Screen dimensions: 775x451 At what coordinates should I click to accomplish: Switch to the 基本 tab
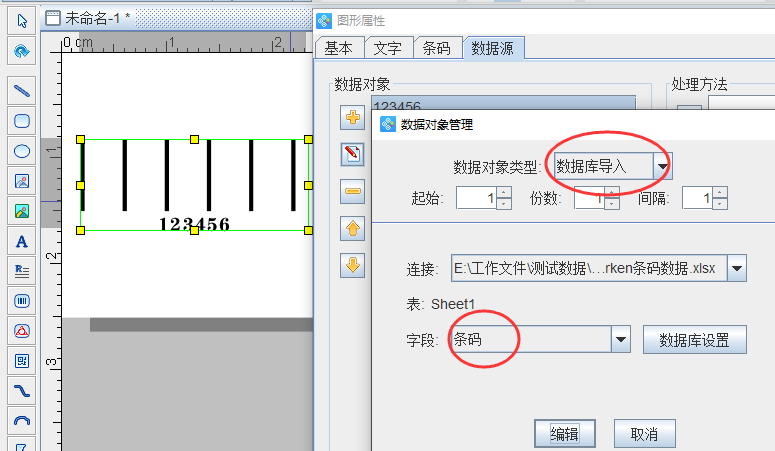pos(338,48)
